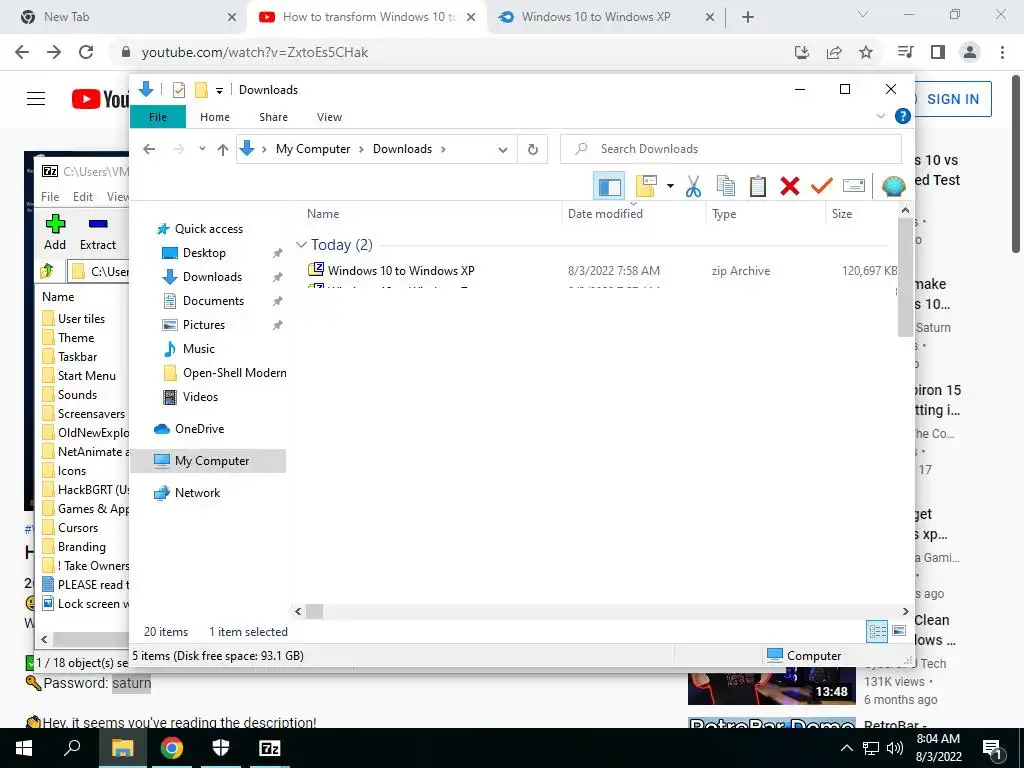Click Properties checkmark icon in Explorer title bar
This screenshot has height=768, width=1024.
(x=178, y=90)
